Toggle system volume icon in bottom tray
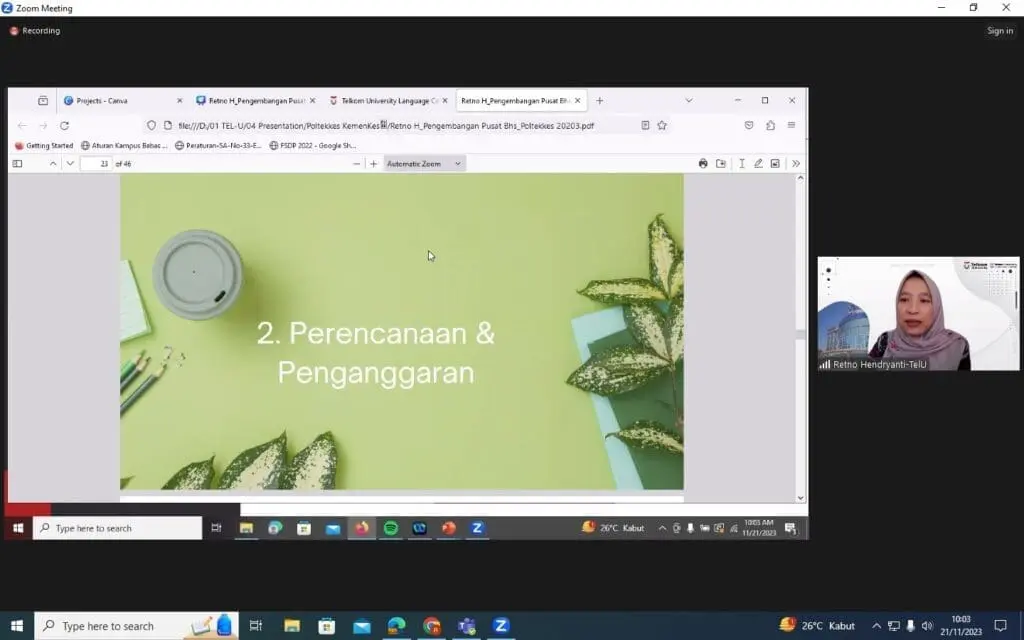This screenshot has width=1024, height=640. 927,626
